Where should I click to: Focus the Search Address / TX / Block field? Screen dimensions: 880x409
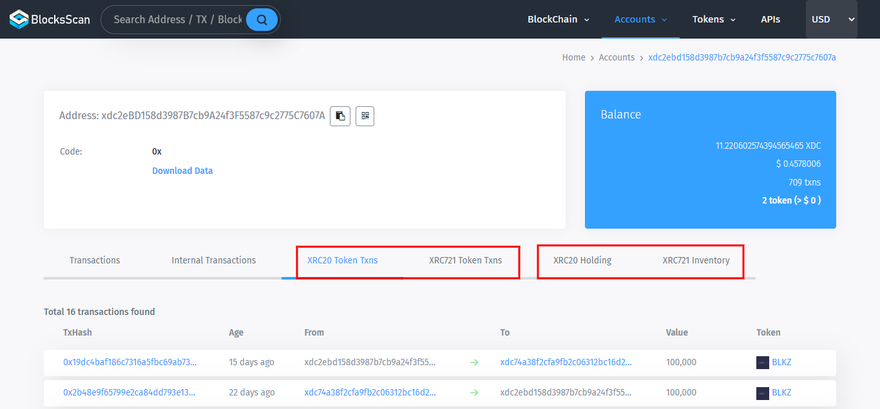[176, 19]
